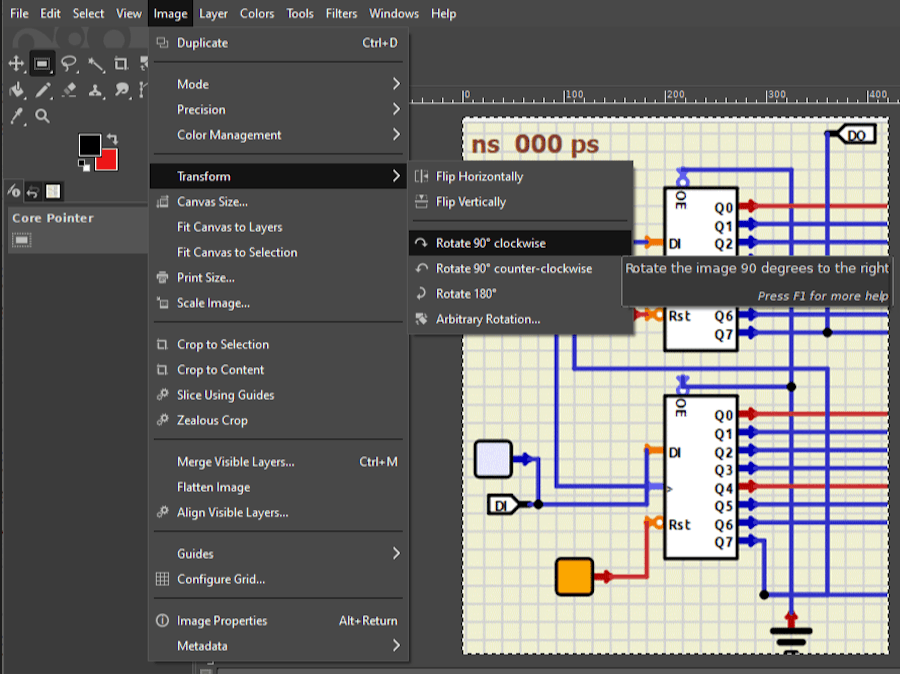Image resolution: width=900 pixels, height=675 pixels.
Task: Select the Pencil tool
Action: [42, 90]
